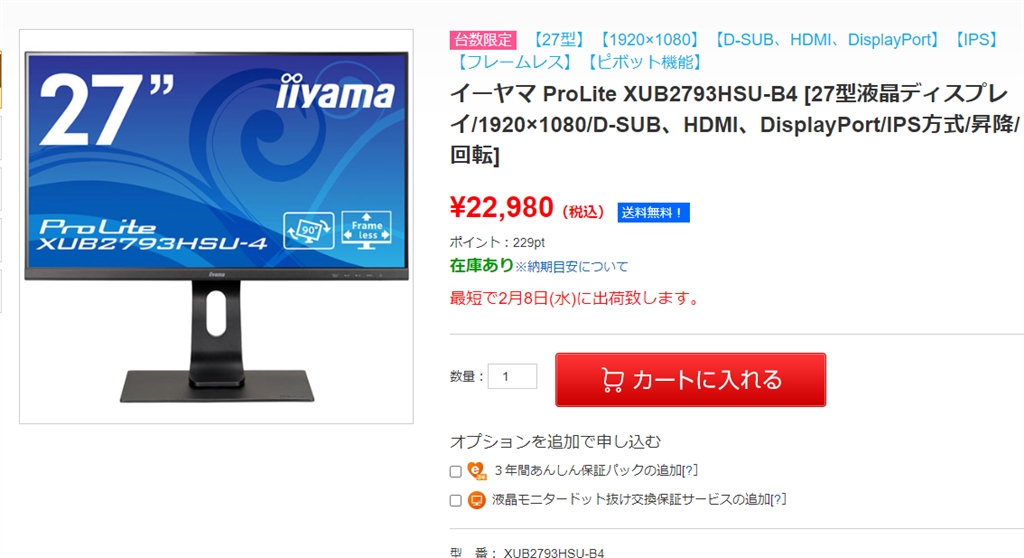Open the 【IPS】 panel tag link

click(977, 40)
